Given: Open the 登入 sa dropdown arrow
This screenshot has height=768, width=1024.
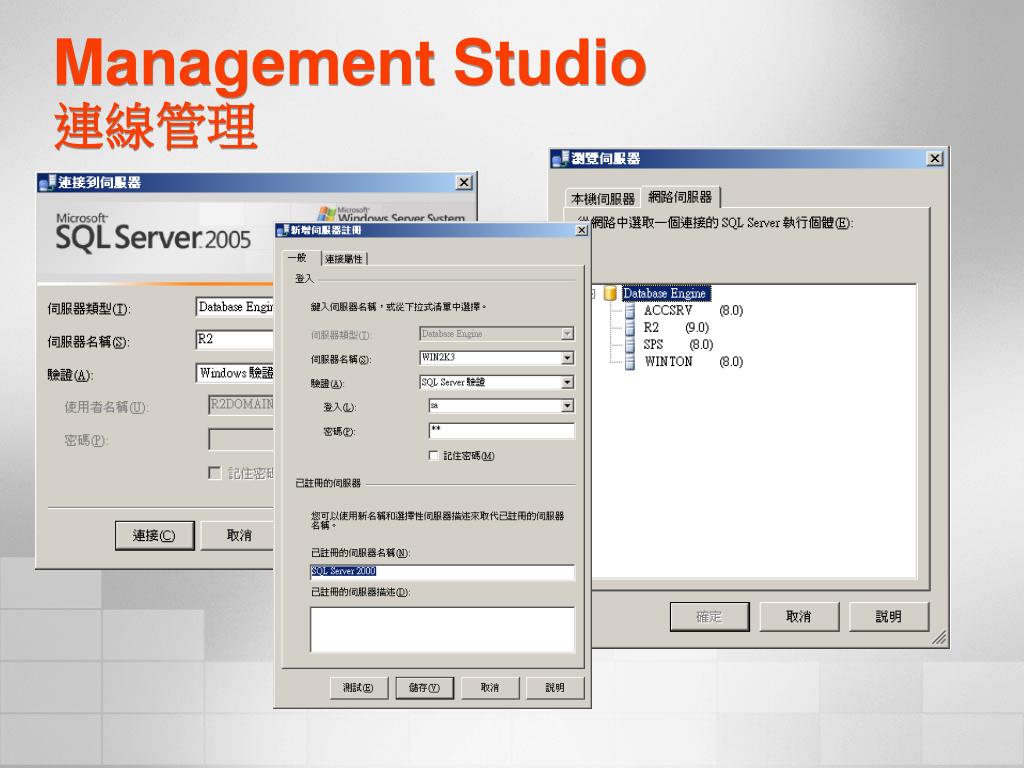Looking at the screenshot, I should click(x=568, y=406).
